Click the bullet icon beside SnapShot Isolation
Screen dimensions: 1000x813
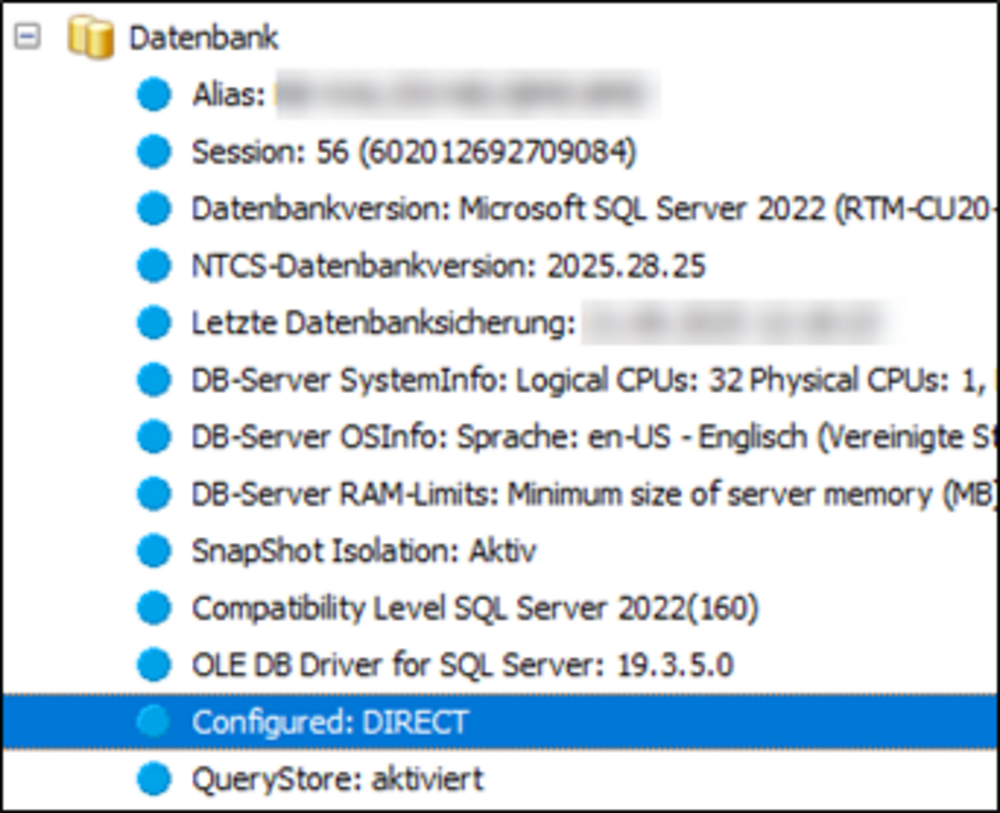(x=153, y=550)
